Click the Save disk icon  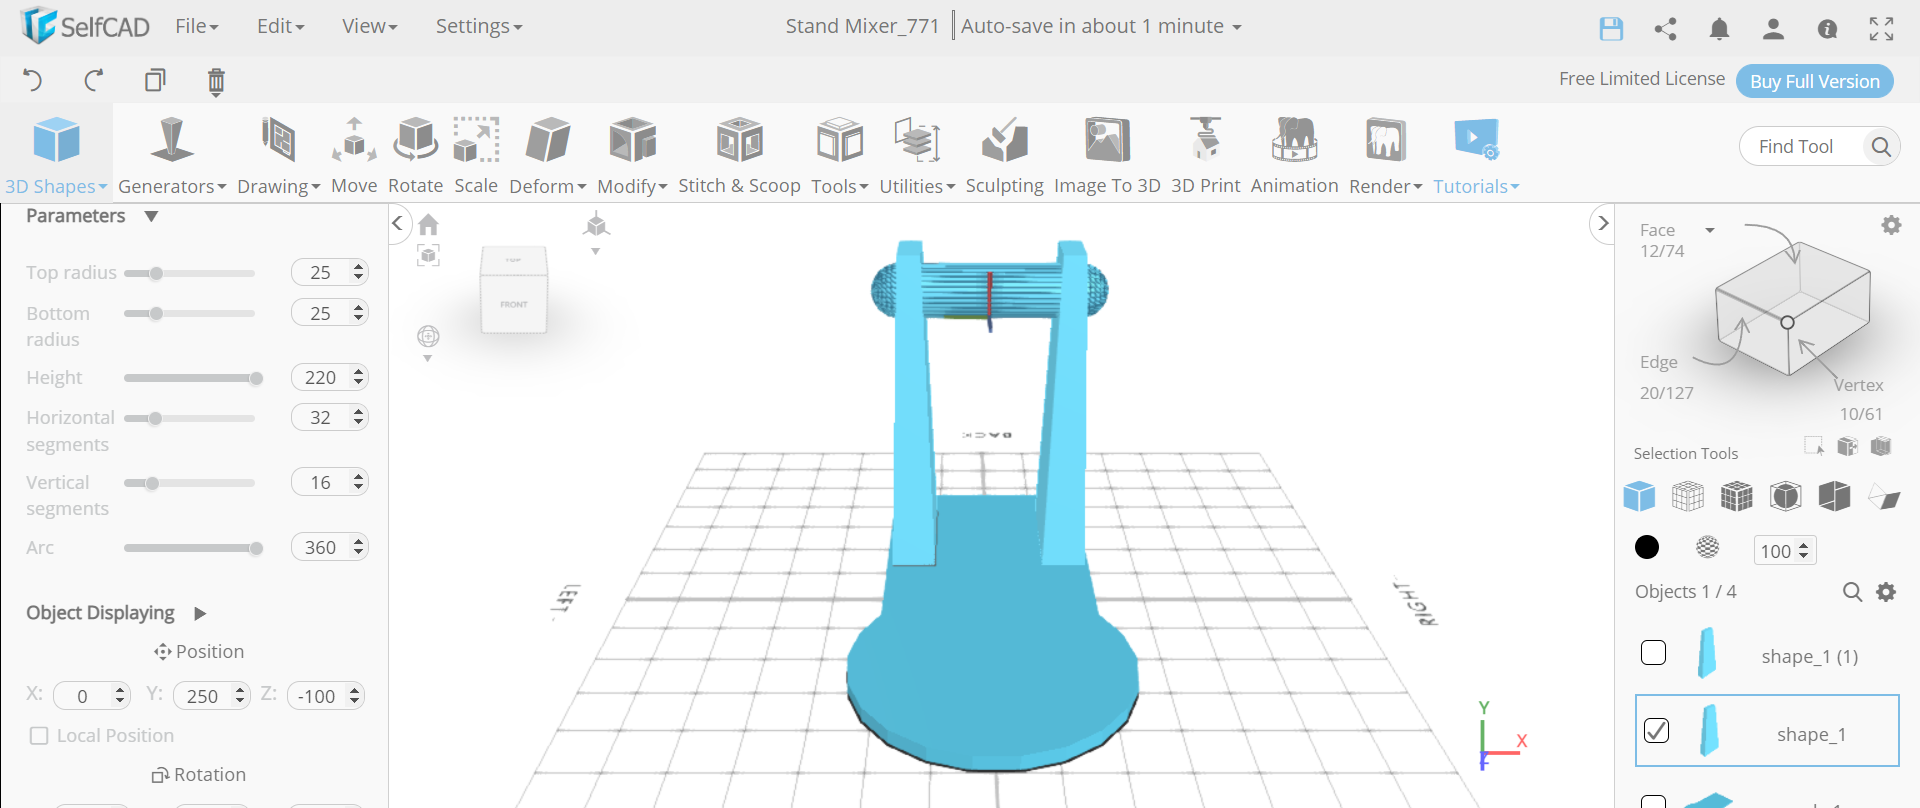pyautogui.click(x=1611, y=29)
